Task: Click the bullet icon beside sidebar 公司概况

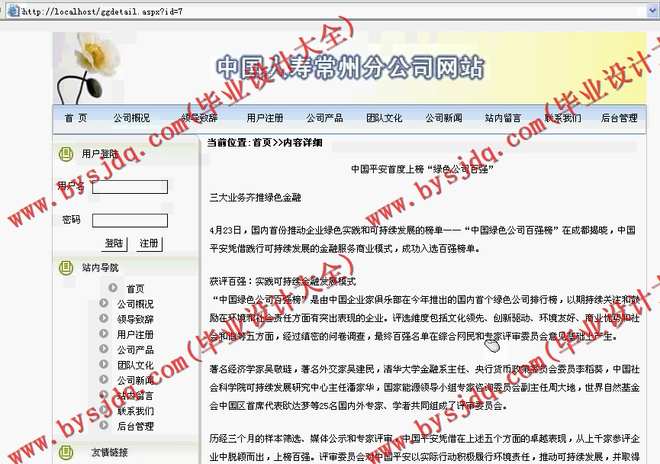Action: [104, 304]
